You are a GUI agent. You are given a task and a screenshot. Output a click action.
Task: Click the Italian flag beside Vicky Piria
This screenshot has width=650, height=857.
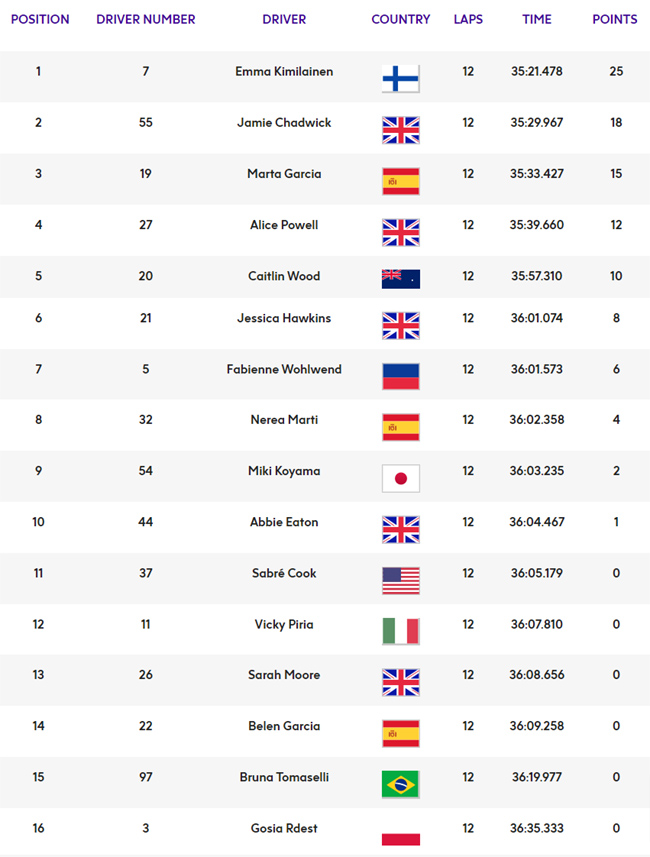pos(401,631)
